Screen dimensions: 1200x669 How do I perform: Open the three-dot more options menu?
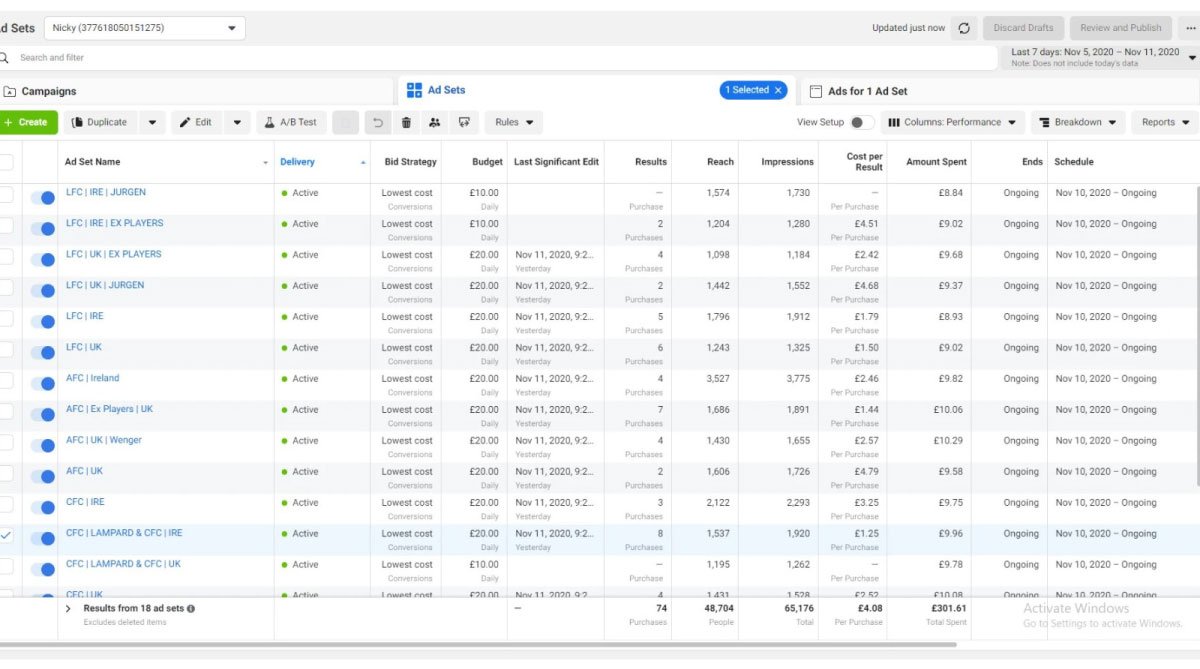(x=1190, y=28)
